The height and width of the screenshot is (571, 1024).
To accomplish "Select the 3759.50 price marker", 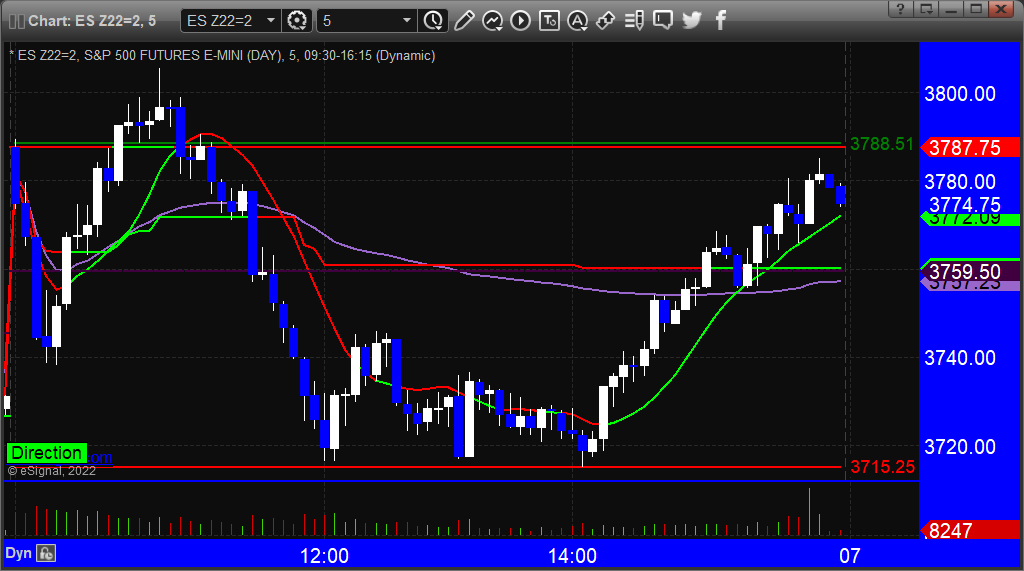I will click(x=970, y=271).
